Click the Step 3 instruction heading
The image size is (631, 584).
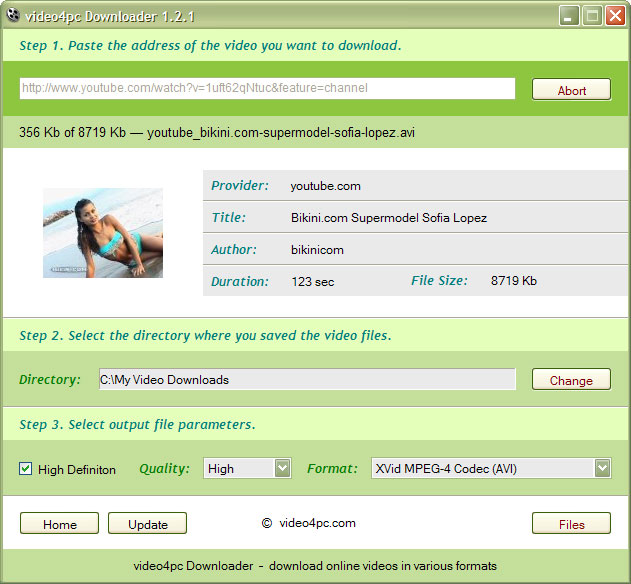tap(137, 424)
